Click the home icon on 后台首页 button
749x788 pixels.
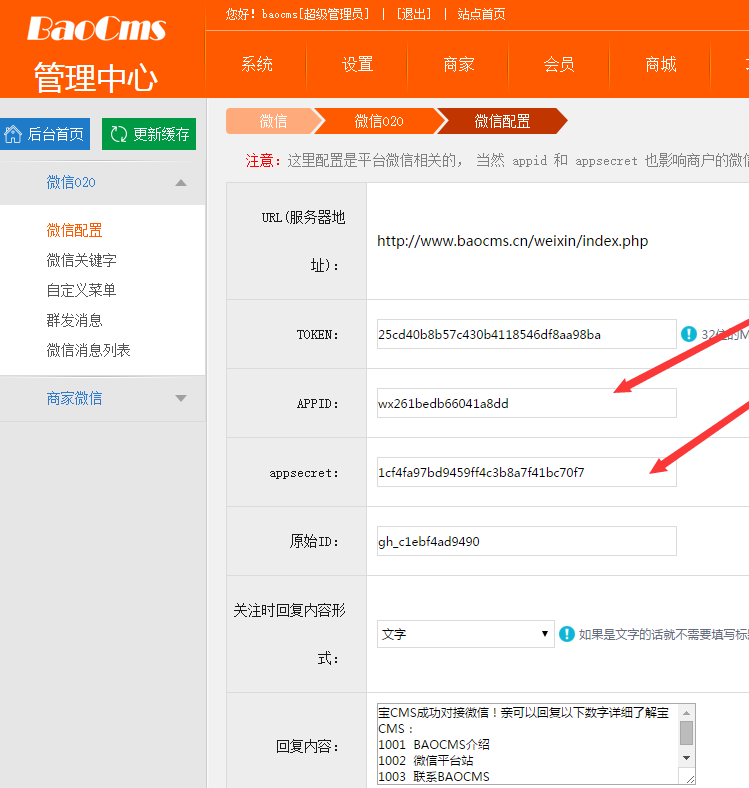[x=13, y=134]
